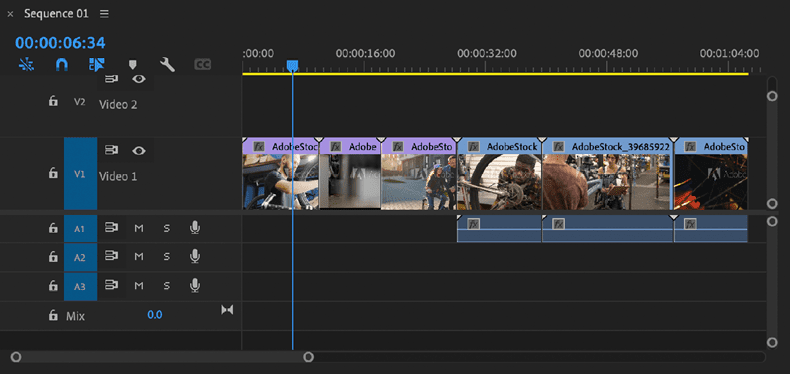Screen dimensions: 800x374
Task: Select the fourth clip labeled AdobeStock
Action: [x=499, y=174]
